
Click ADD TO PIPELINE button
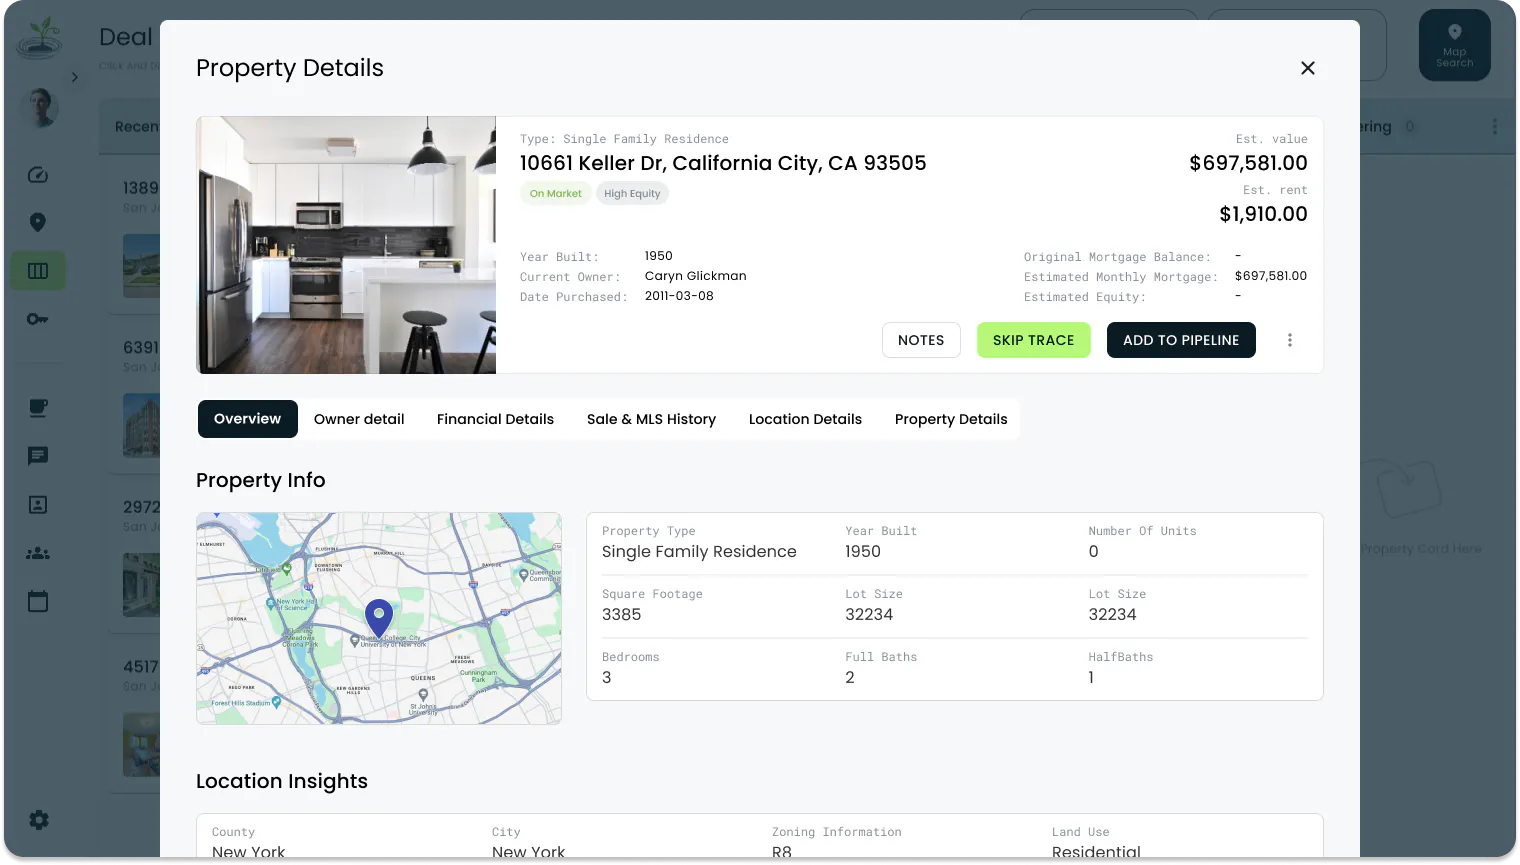pos(1181,340)
